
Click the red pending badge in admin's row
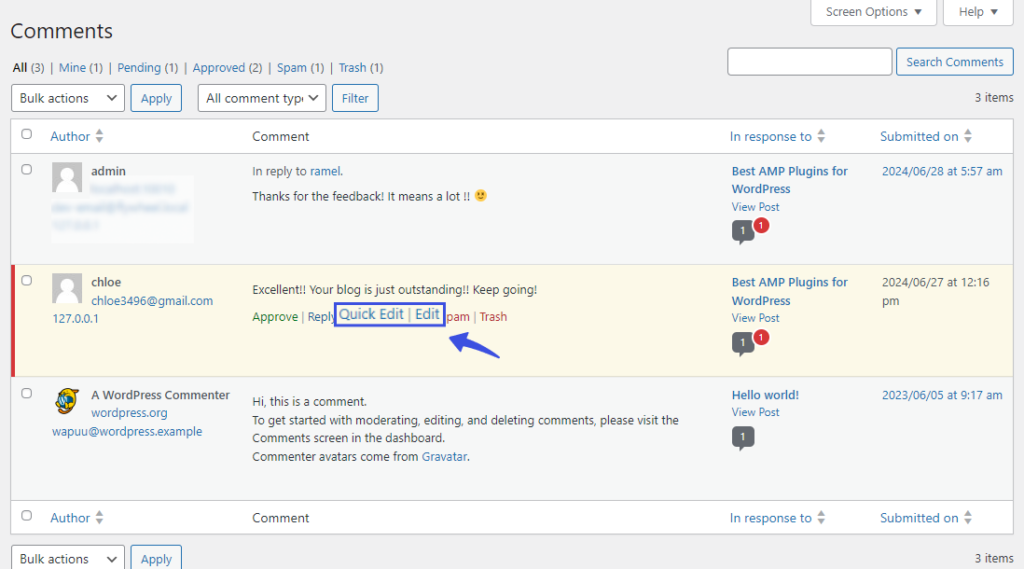761,225
